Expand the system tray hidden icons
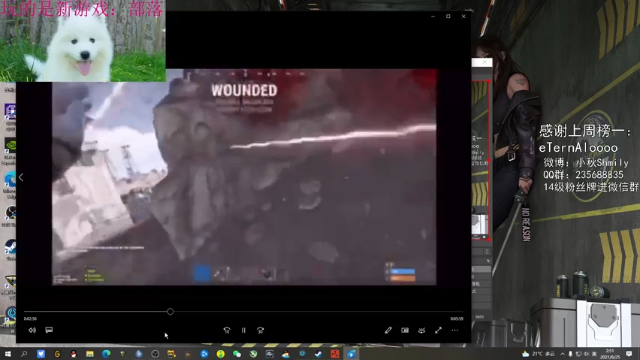Viewport: 640px width, 360px height. point(562,354)
